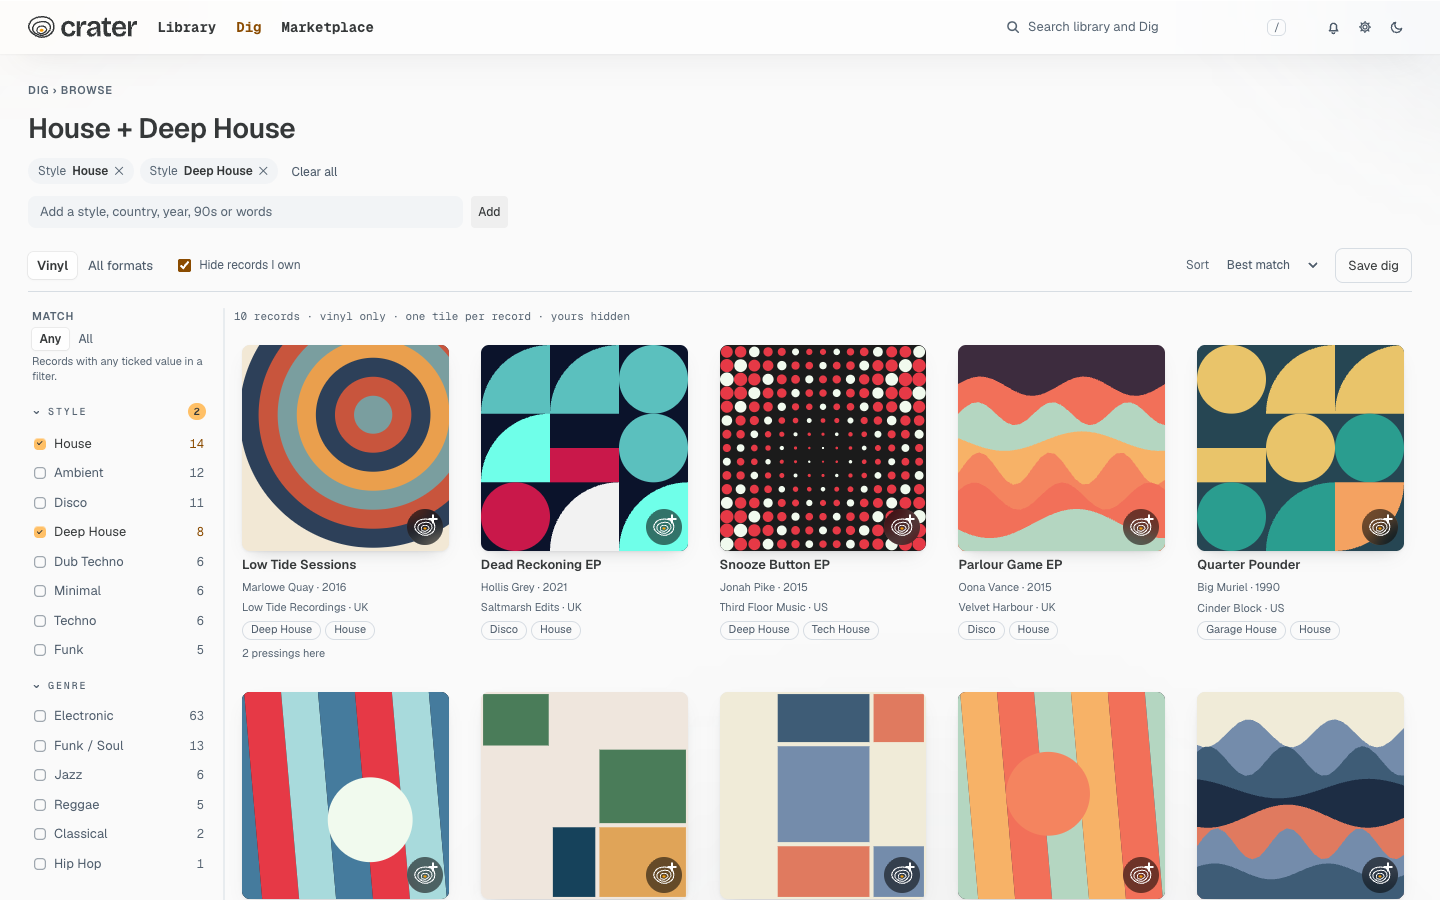The width and height of the screenshot is (1440, 900).
Task: Switch to dark mode moon icon
Action: point(1397,28)
